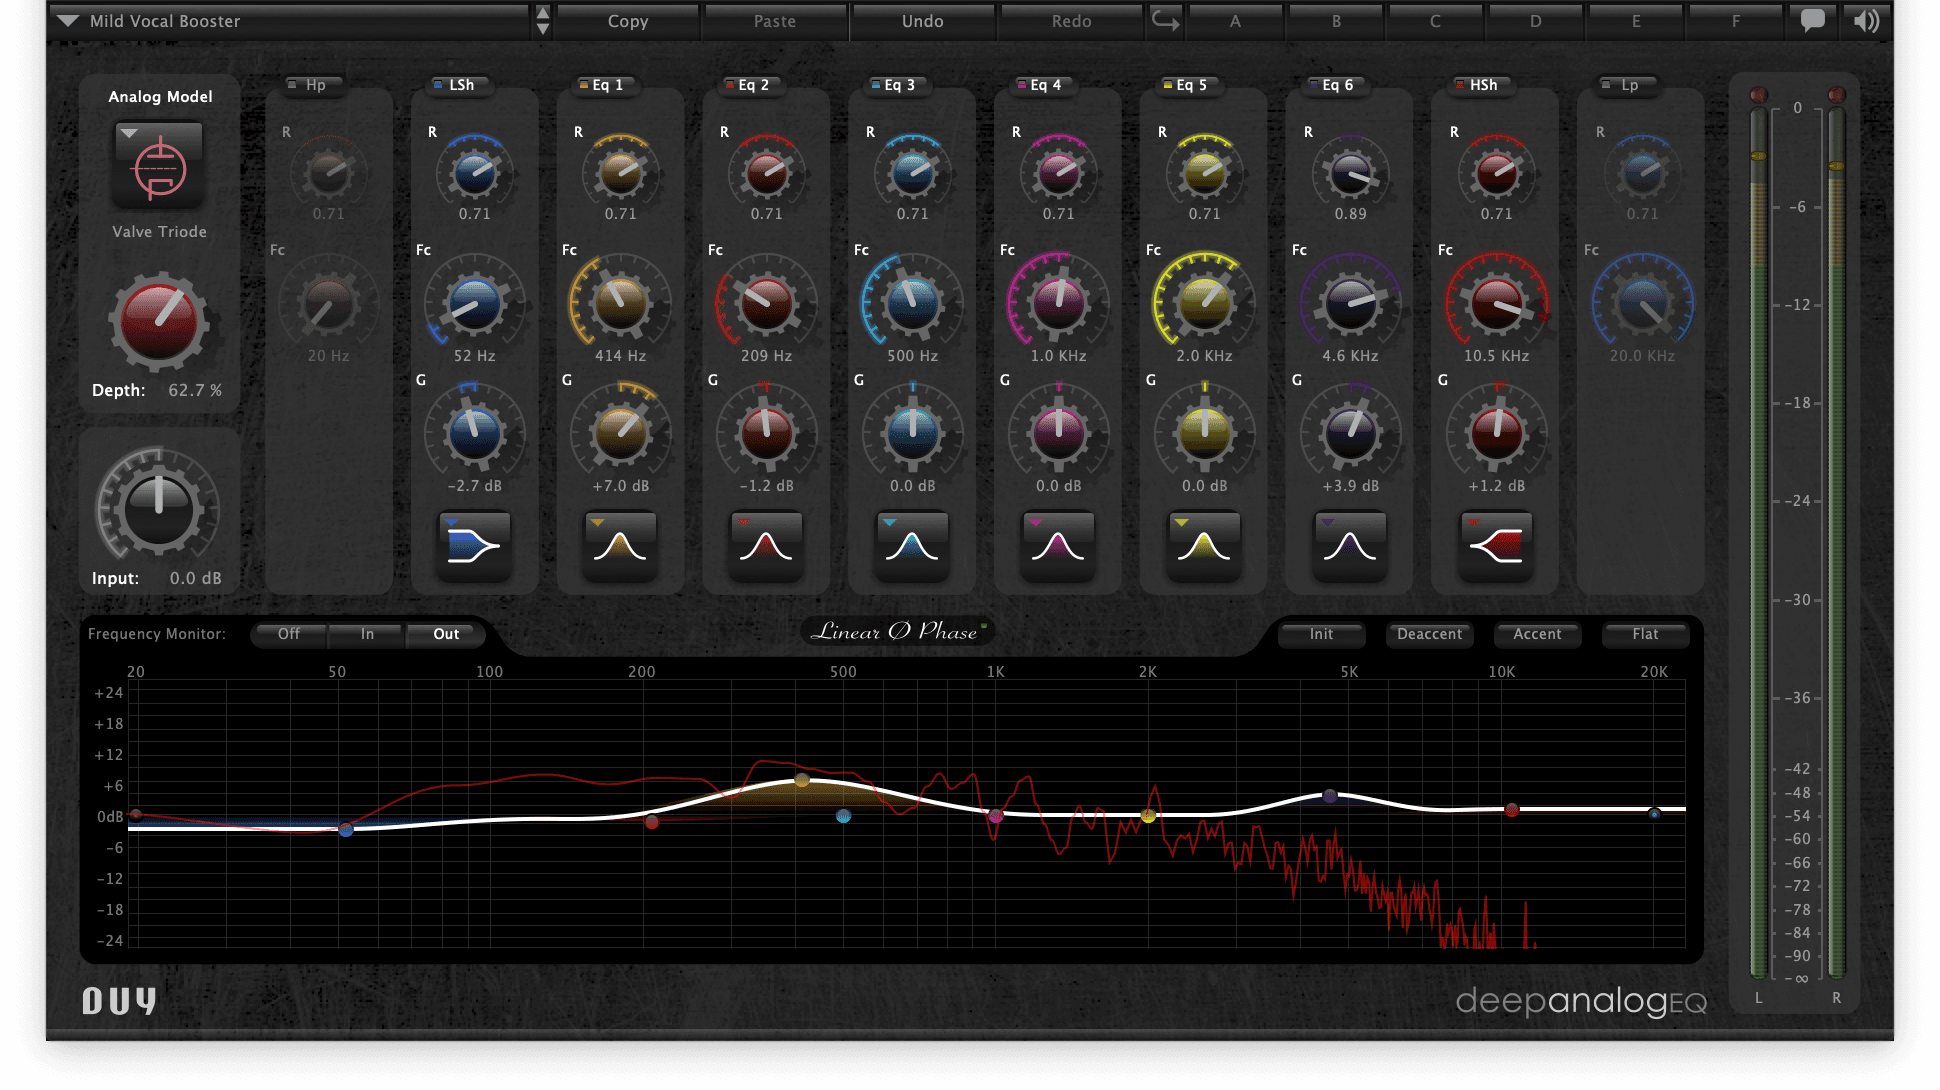This screenshot has height=1090, width=1940.
Task: Click the Eq 2 node on the frequency graph
Action: [x=654, y=822]
